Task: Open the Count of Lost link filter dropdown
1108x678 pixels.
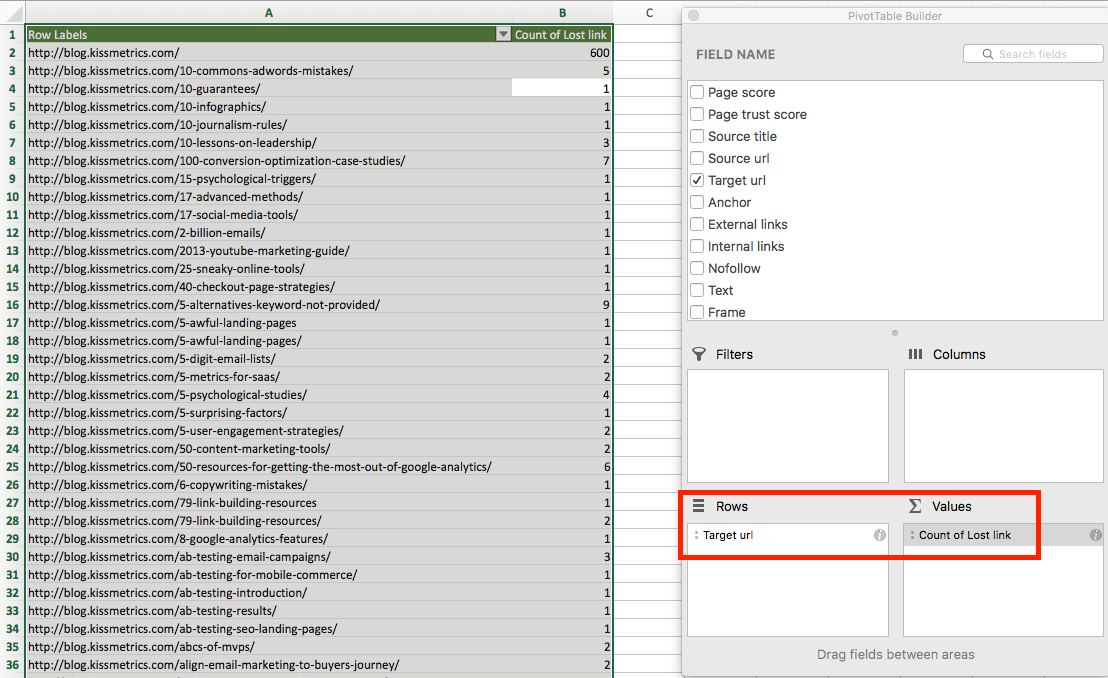Action: point(504,33)
